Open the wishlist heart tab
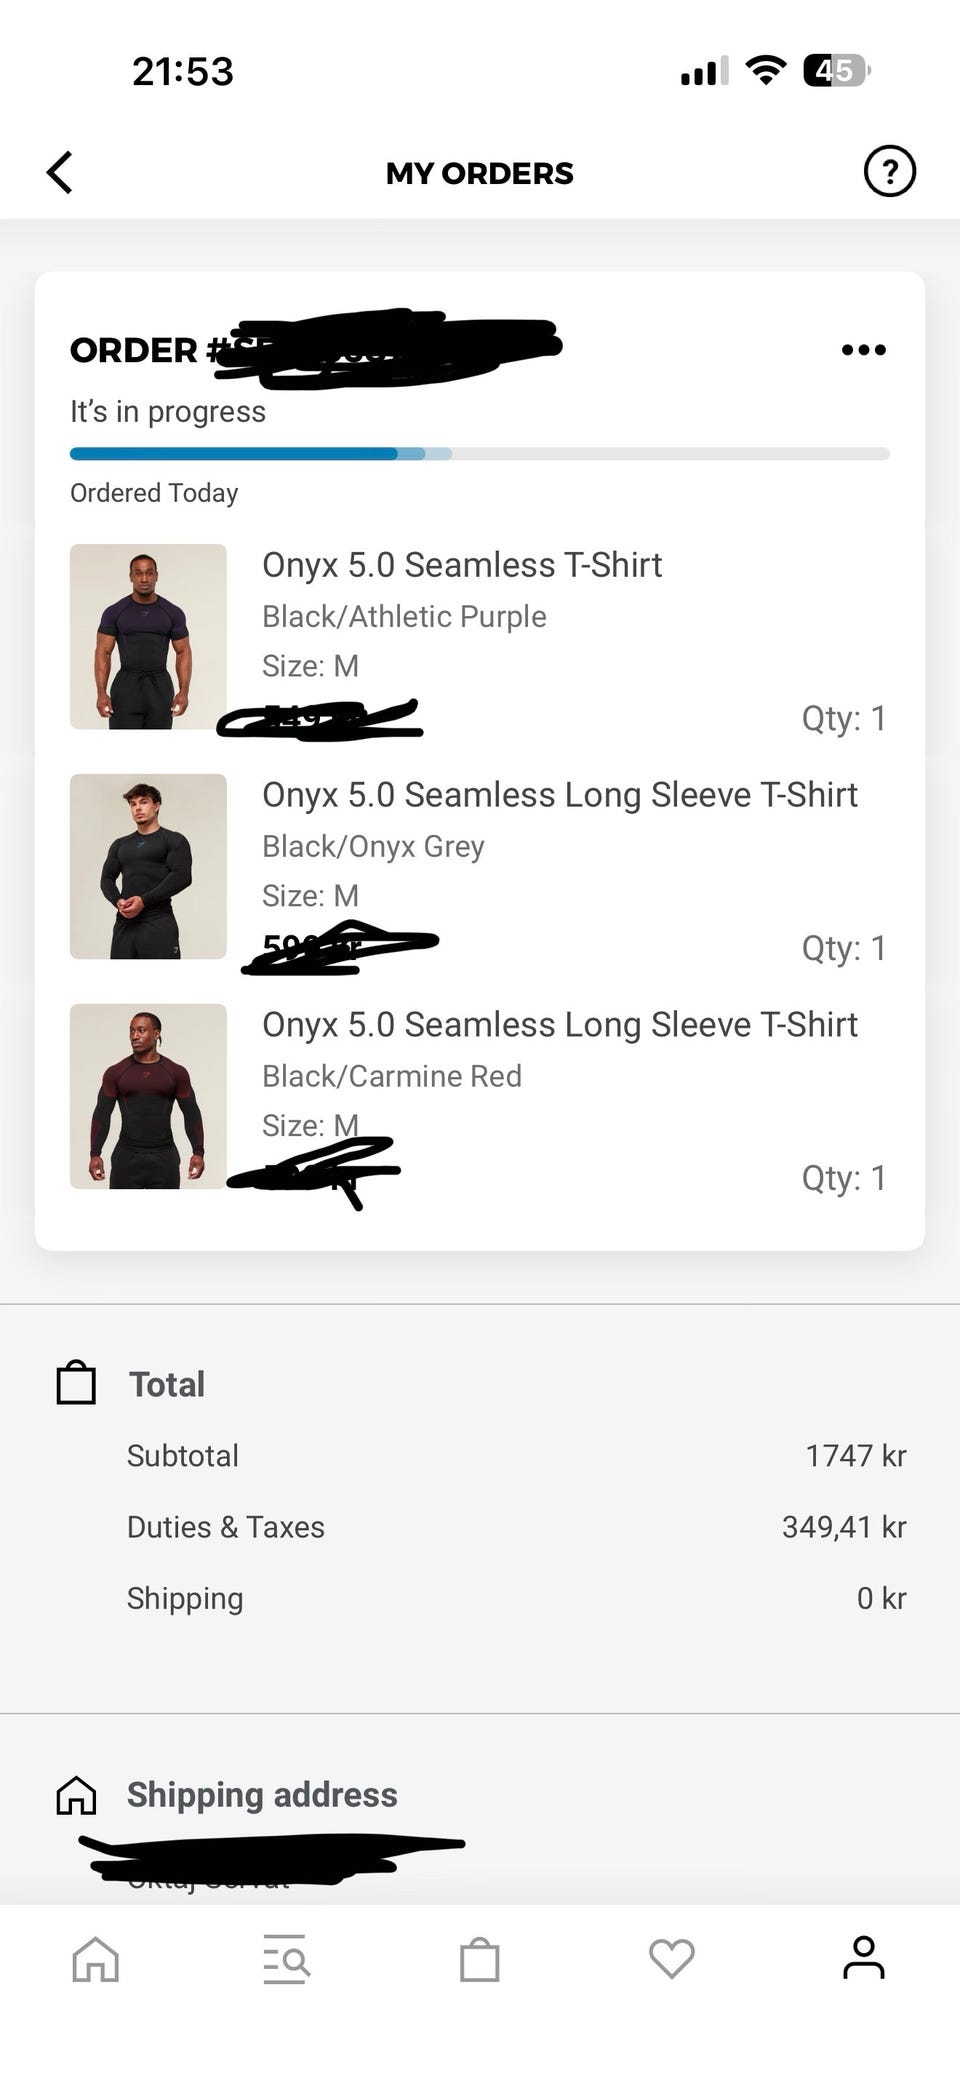Image resolution: width=960 pixels, height=2086 pixels. click(x=672, y=1958)
